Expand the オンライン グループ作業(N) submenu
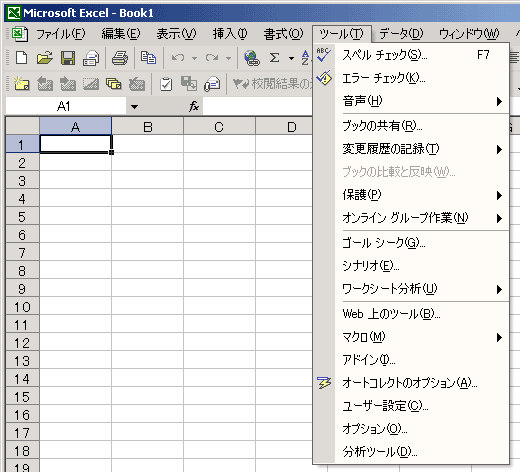Screen dimensions: 520x472 [x=499, y=218]
